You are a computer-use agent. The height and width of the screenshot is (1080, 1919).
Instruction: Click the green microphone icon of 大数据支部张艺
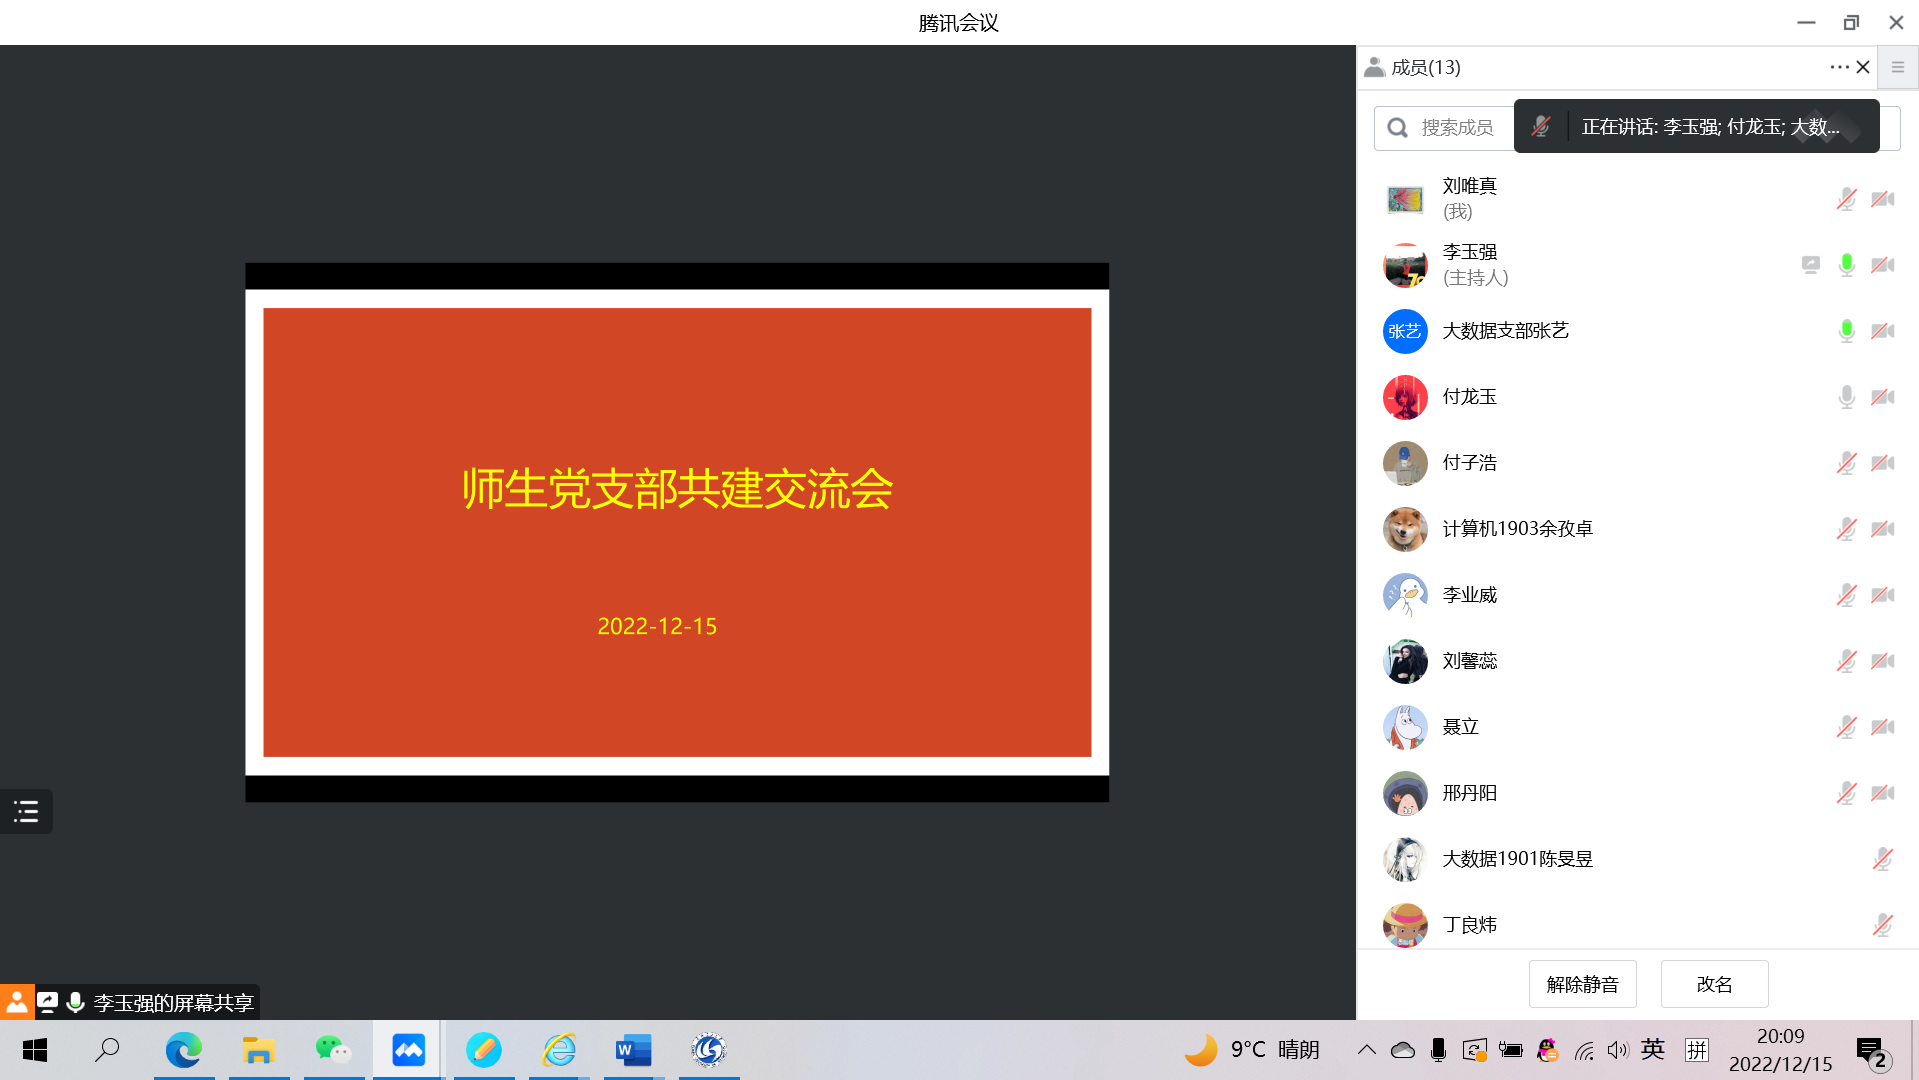(x=1846, y=331)
